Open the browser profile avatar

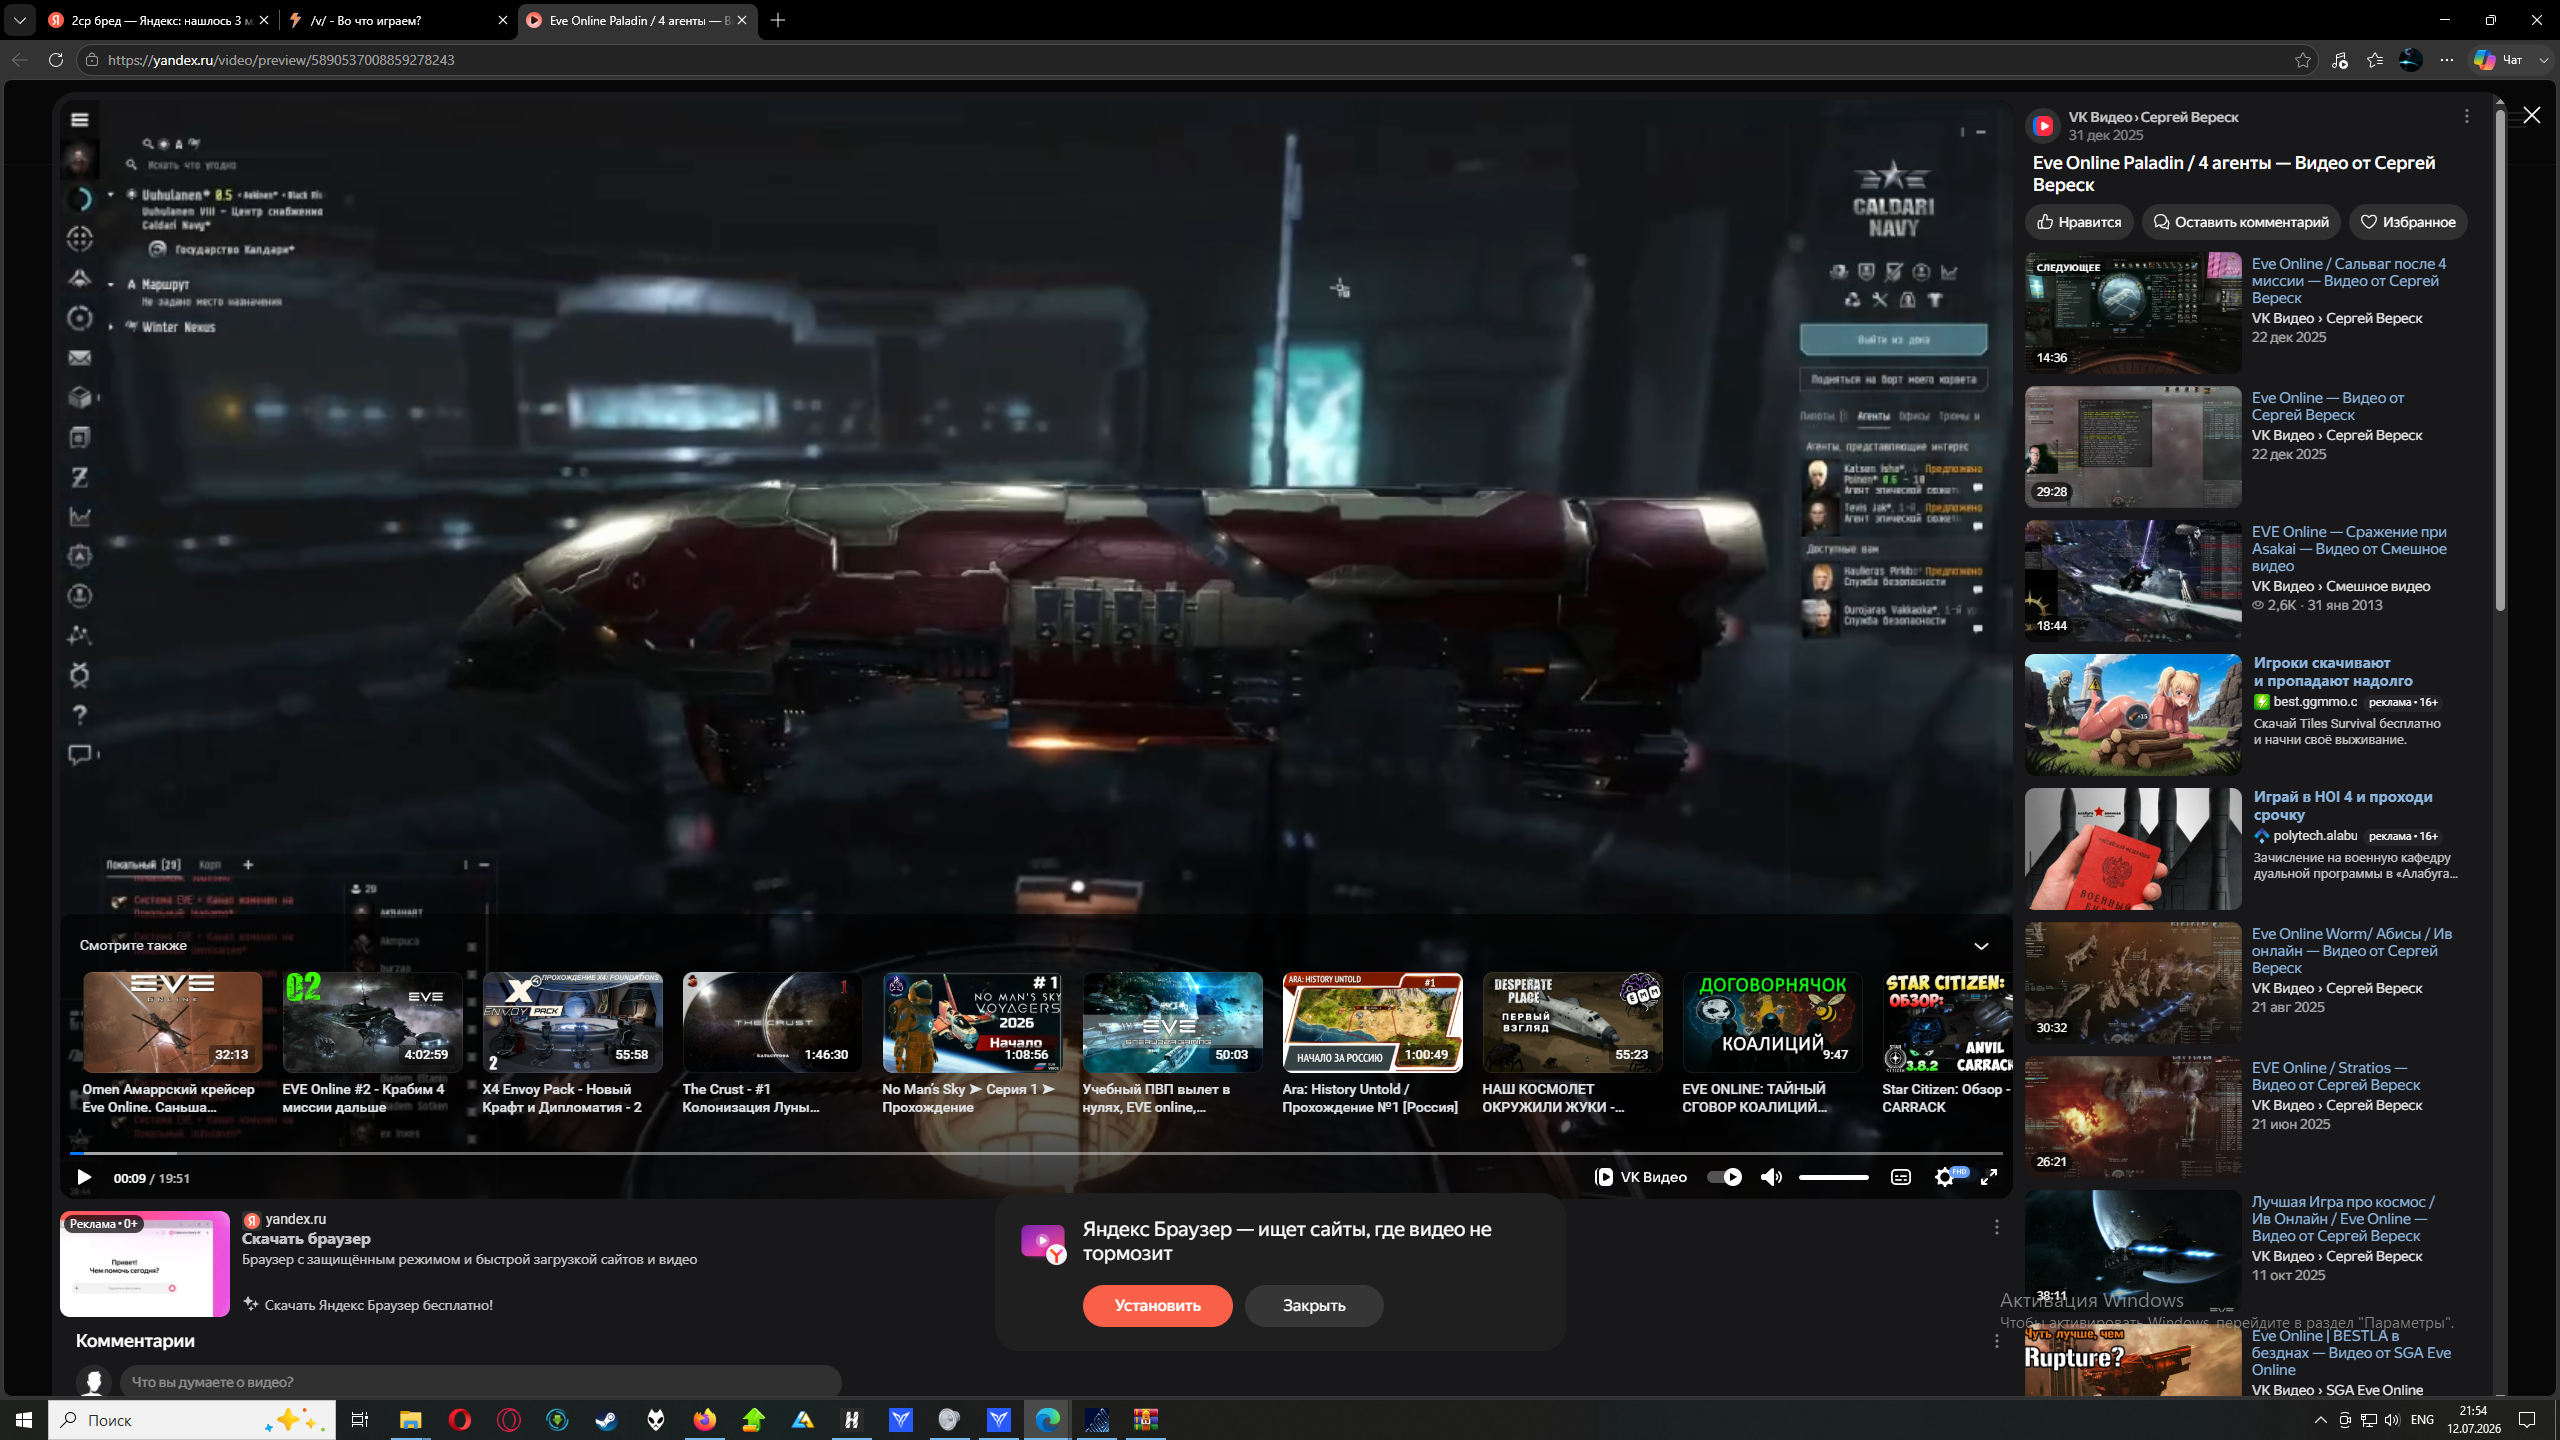2410,60
